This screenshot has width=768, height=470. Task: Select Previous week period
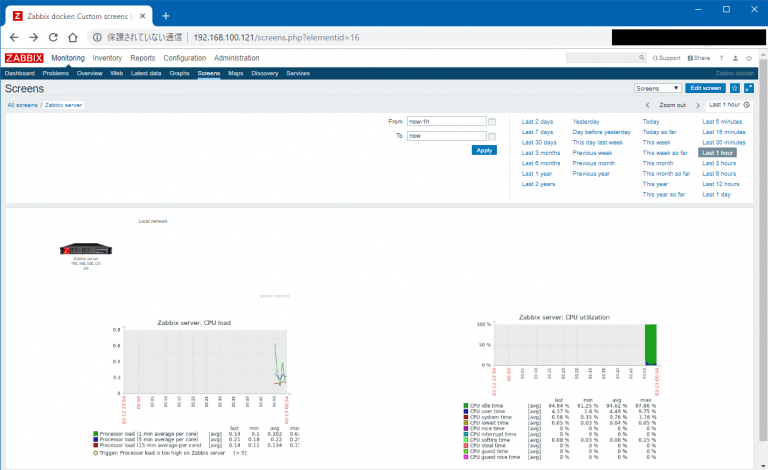point(592,153)
